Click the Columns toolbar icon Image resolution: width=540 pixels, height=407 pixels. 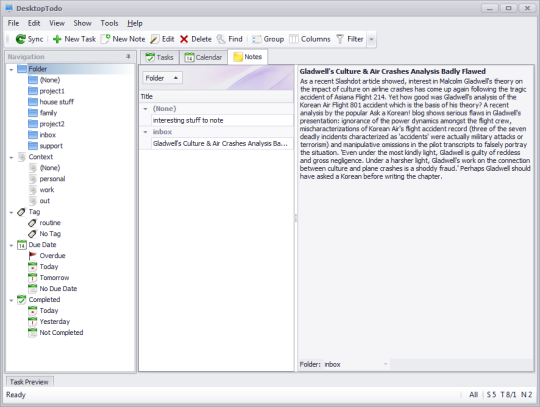(x=294, y=39)
